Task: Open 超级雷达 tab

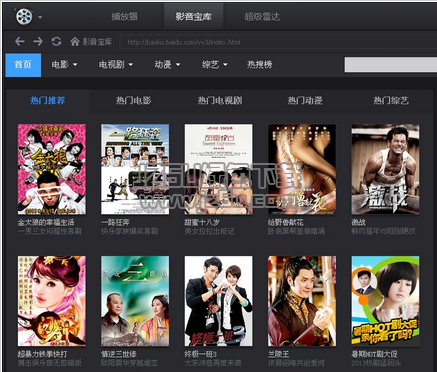Action: [x=262, y=17]
